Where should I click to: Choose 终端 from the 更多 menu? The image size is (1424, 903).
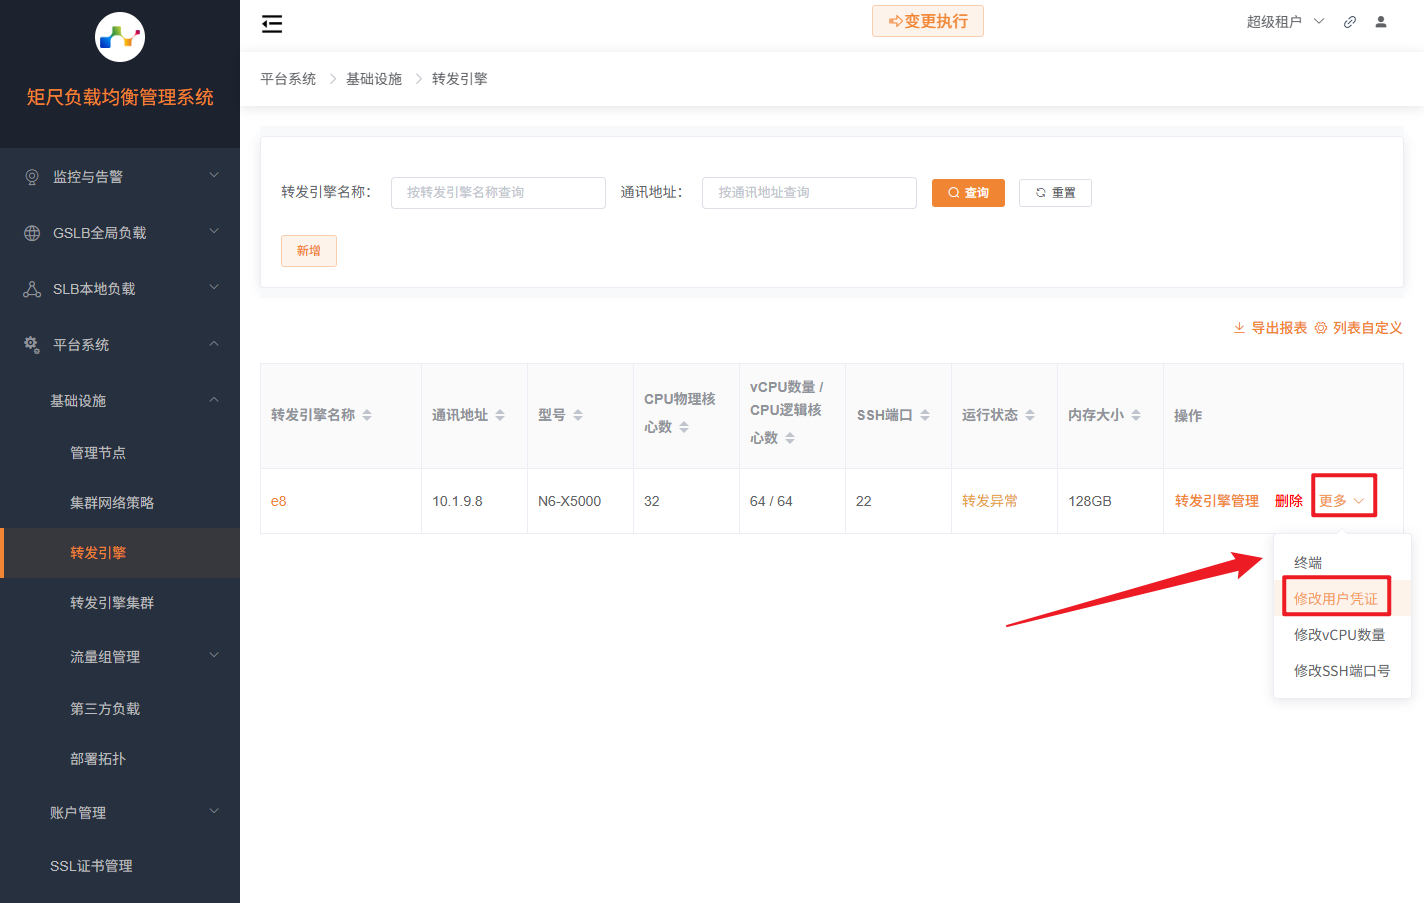click(x=1306, y=562)
